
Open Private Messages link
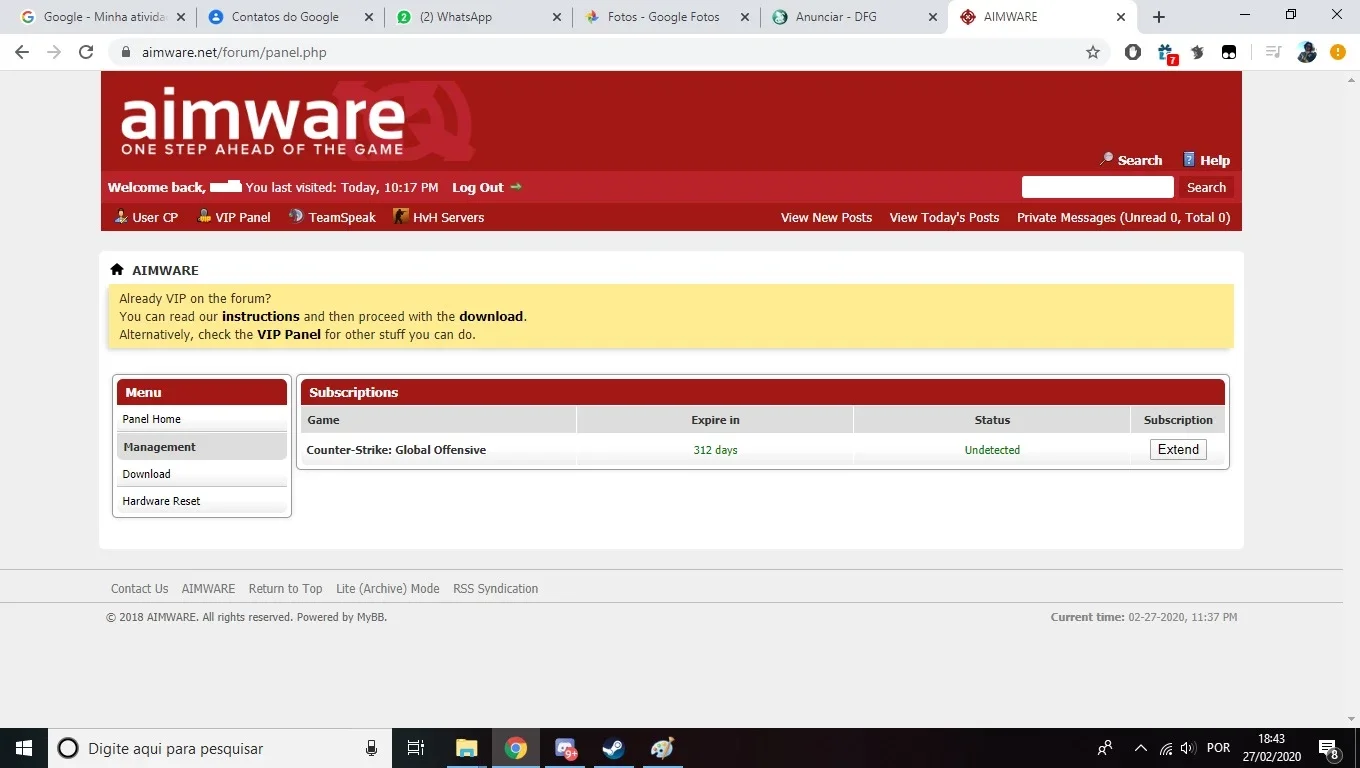1123,217
